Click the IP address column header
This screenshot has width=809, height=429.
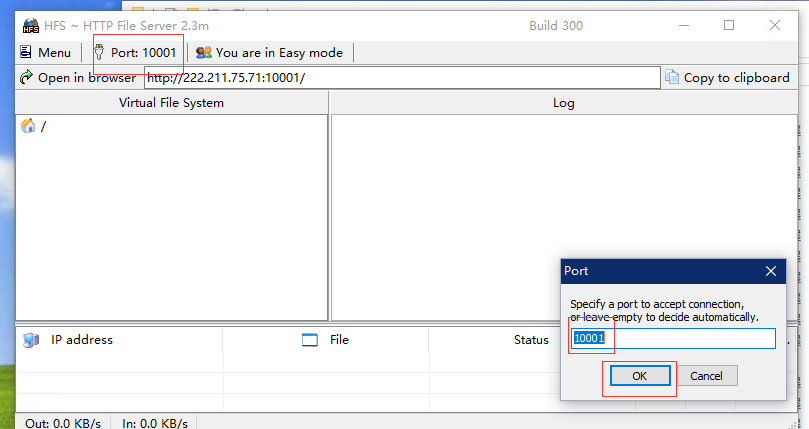click(x=82, y=339)
